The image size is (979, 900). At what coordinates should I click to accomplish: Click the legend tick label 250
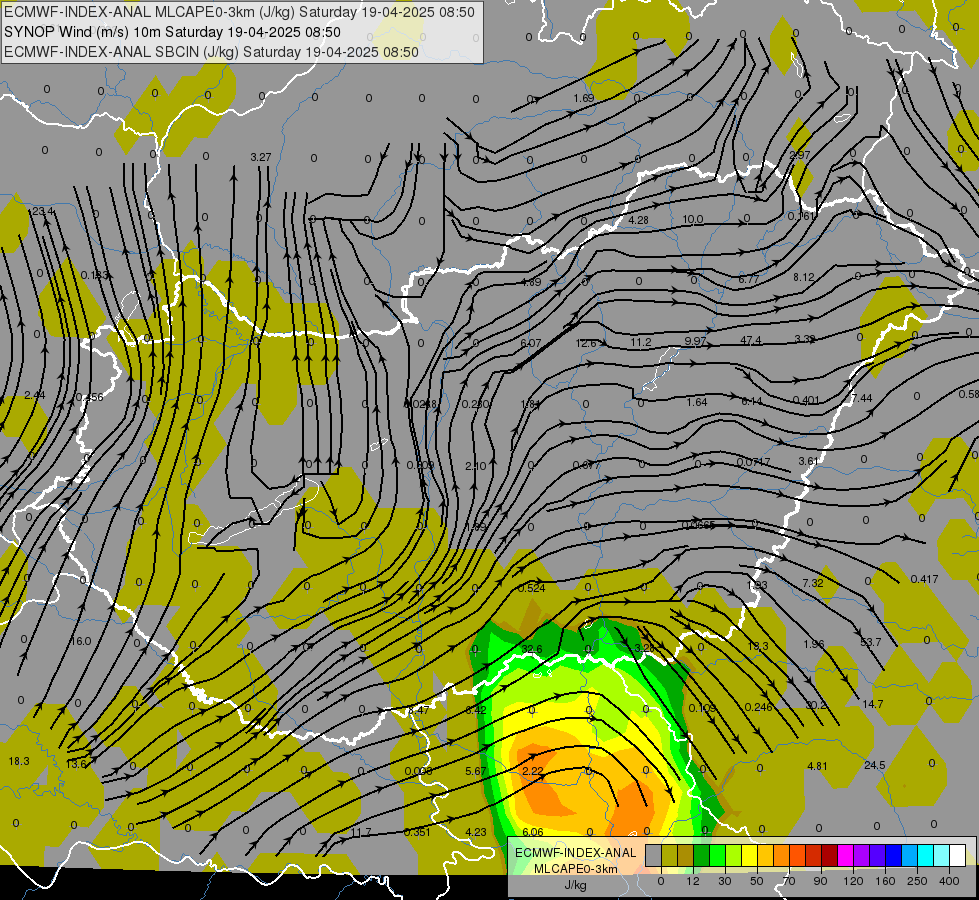pyautogui.click(x=917, y=881)
